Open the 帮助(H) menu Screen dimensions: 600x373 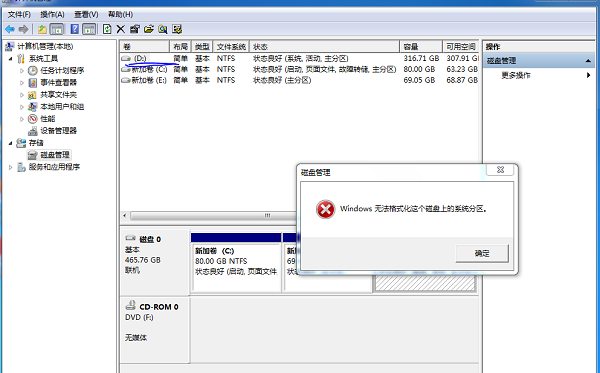tap(120, 15)
